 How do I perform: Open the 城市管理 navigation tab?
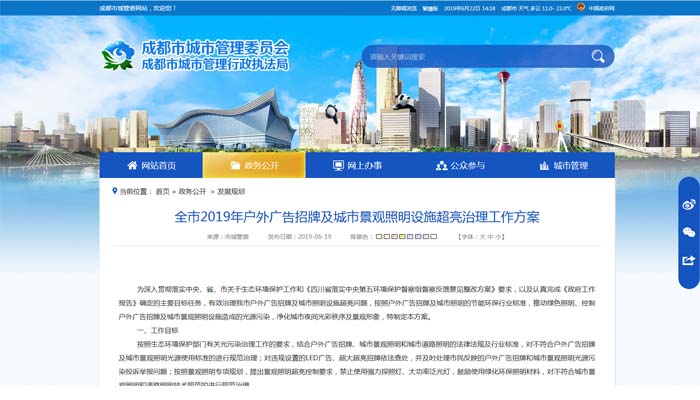tap(563, 165)
